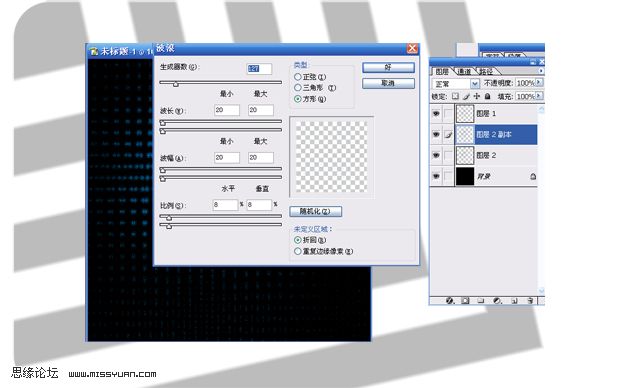
Task: Switch to the 图层 tab
Action: point(442,71)
